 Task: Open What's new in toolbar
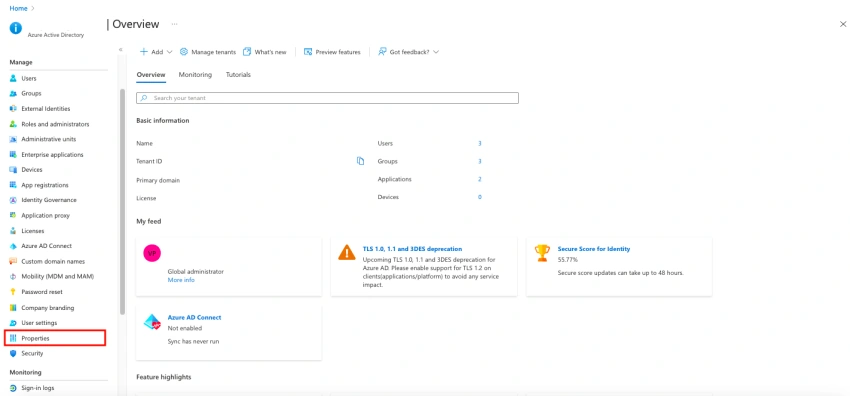click(x=265, y=52)
